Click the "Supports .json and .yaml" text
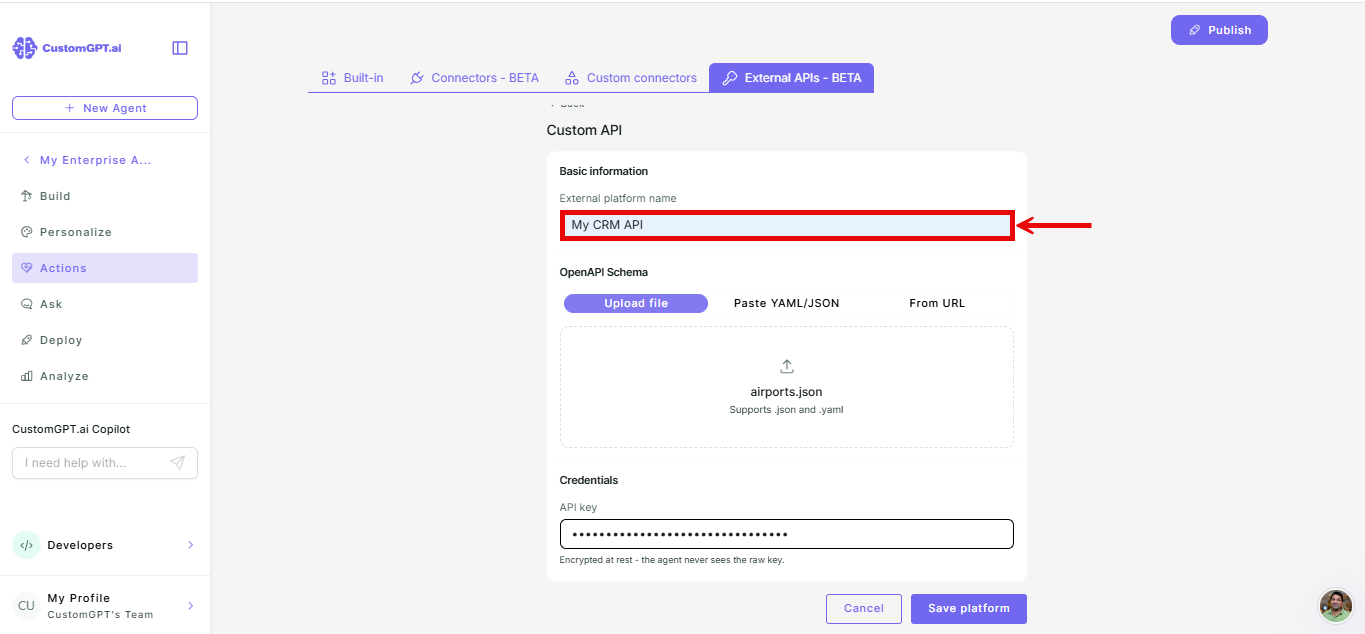 point(787,410)
